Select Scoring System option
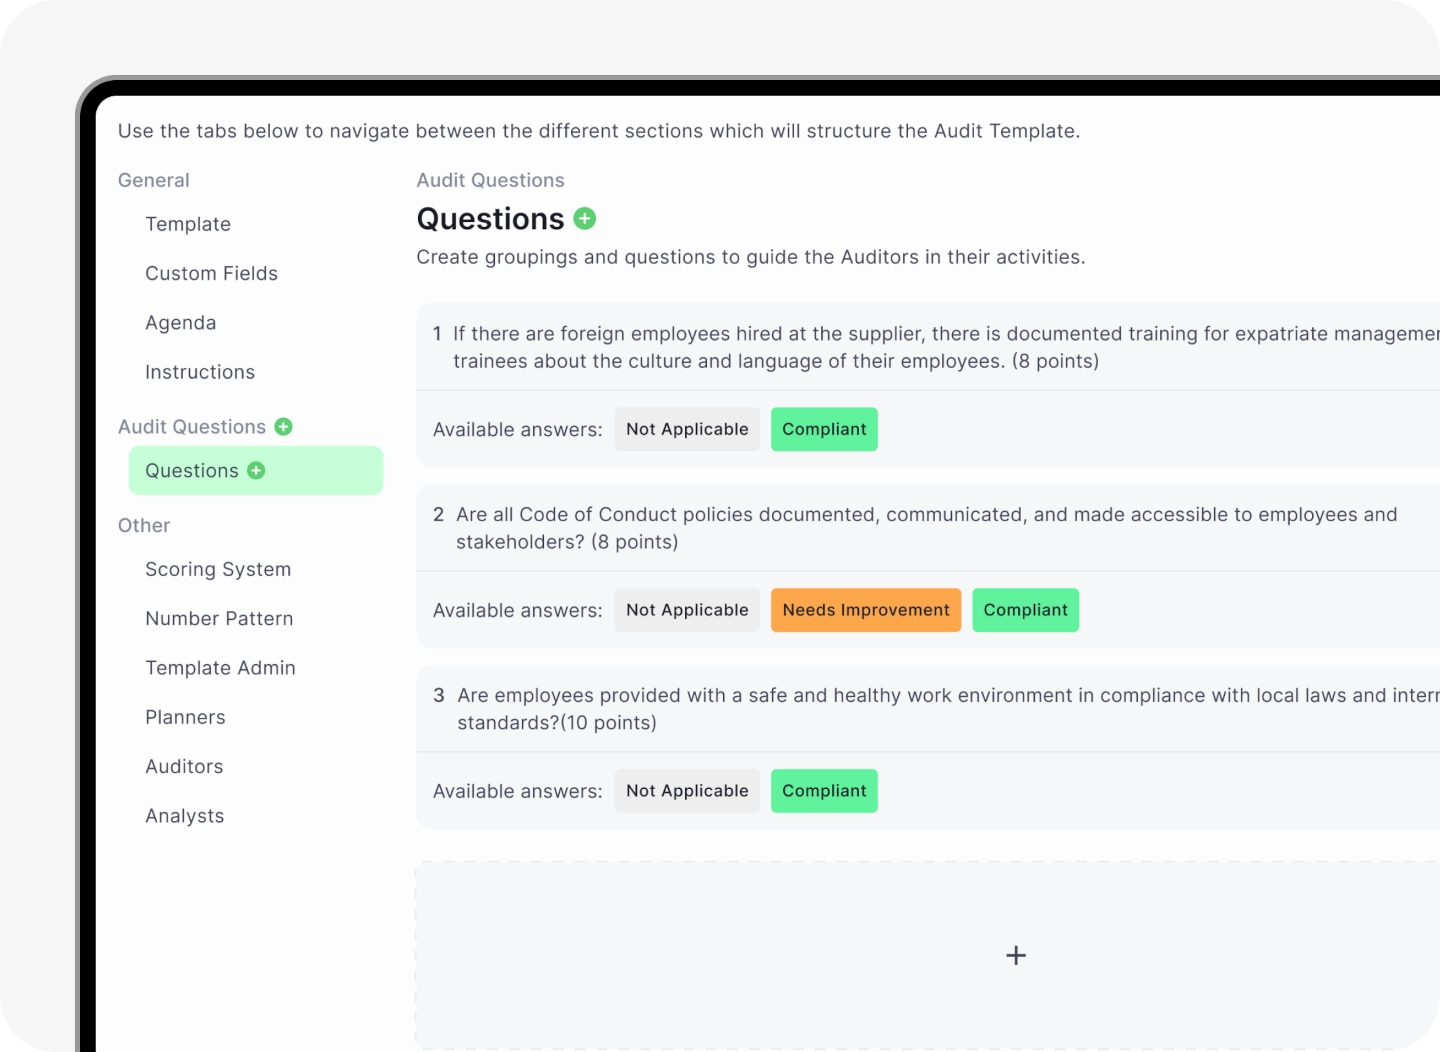Image resolution: width=1440 pixels, height=1052 pixels. click(x=218, y=569)
